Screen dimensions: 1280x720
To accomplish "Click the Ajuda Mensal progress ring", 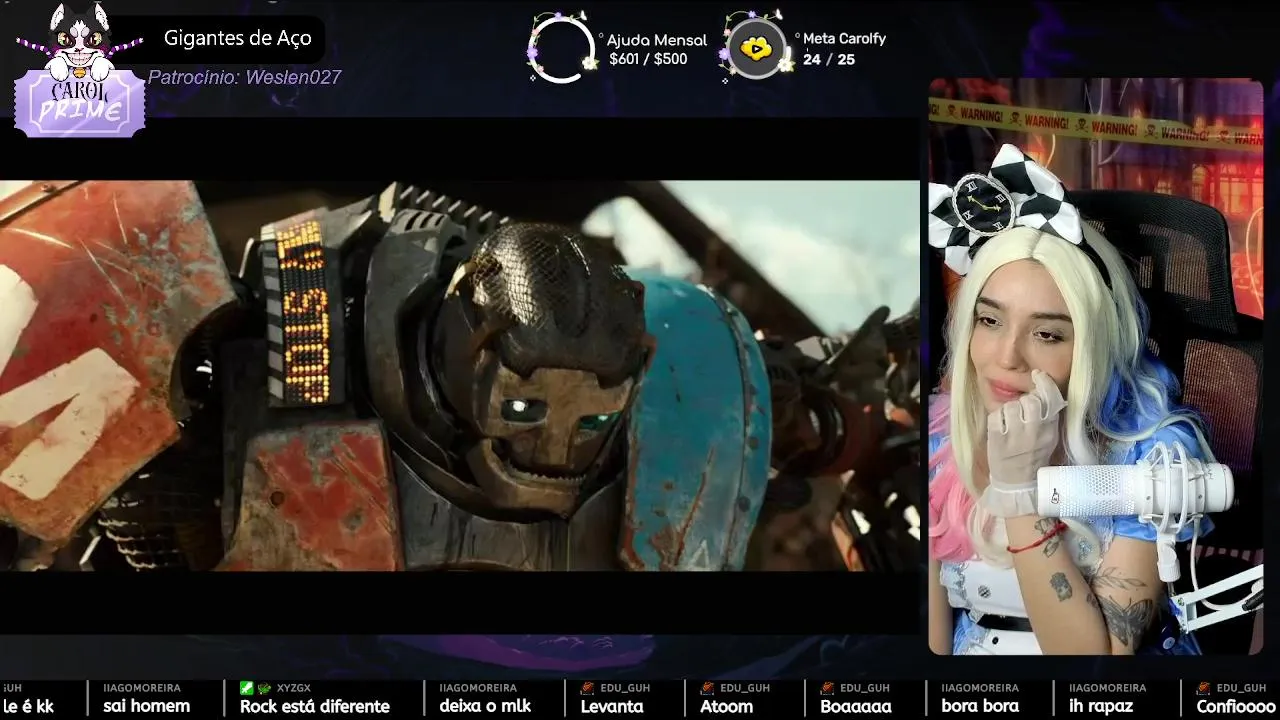I will click(x=562, y=48).
